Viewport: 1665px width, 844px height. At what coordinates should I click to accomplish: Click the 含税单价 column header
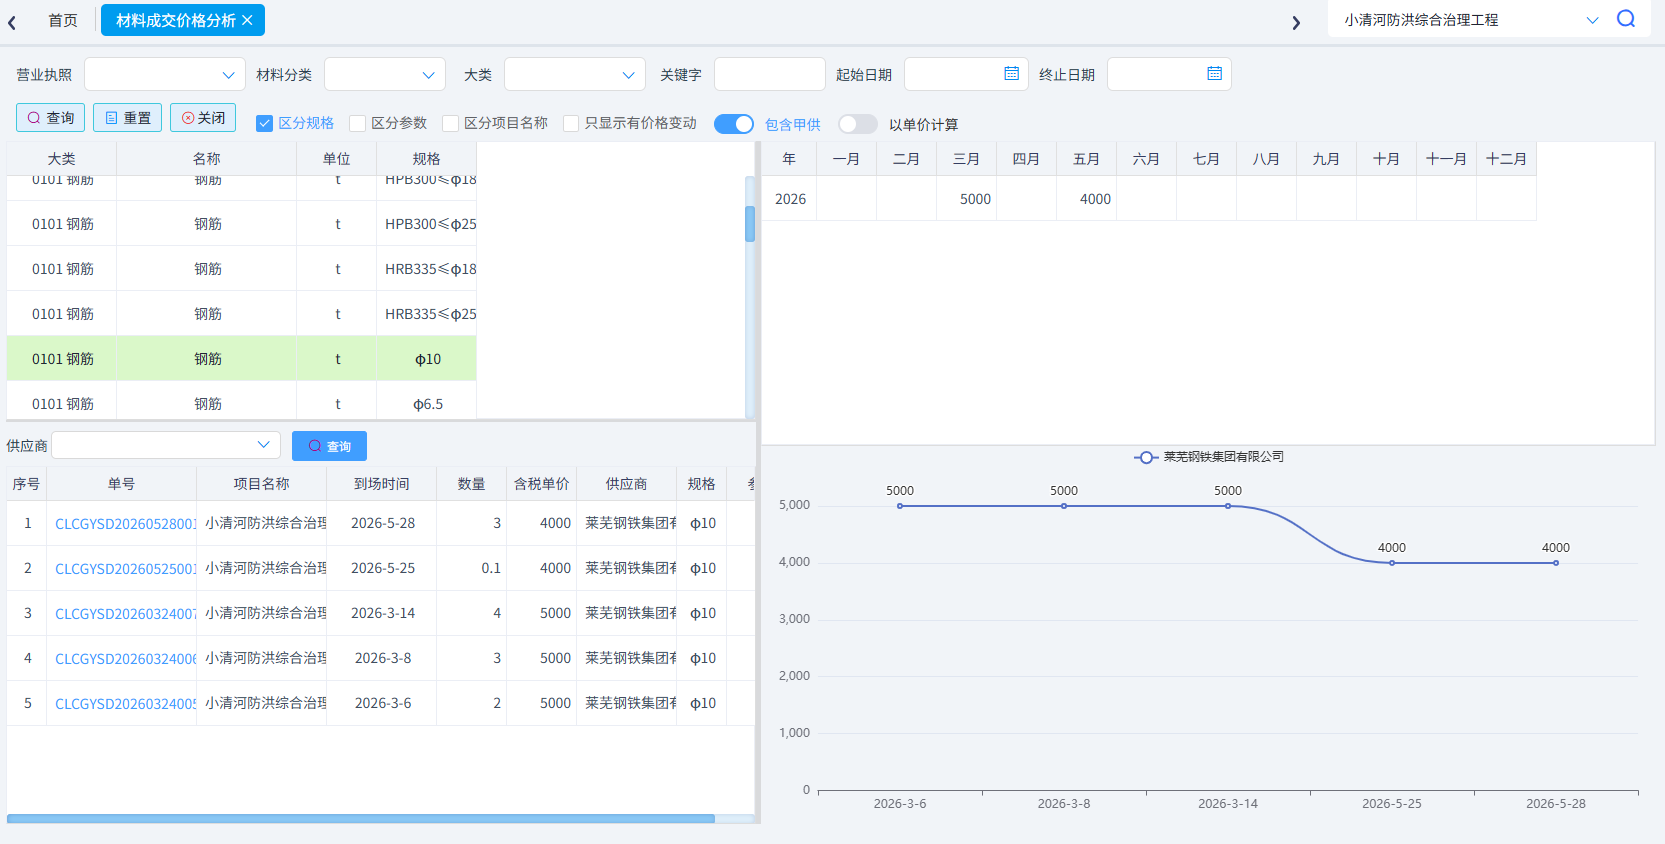[542, 484]
